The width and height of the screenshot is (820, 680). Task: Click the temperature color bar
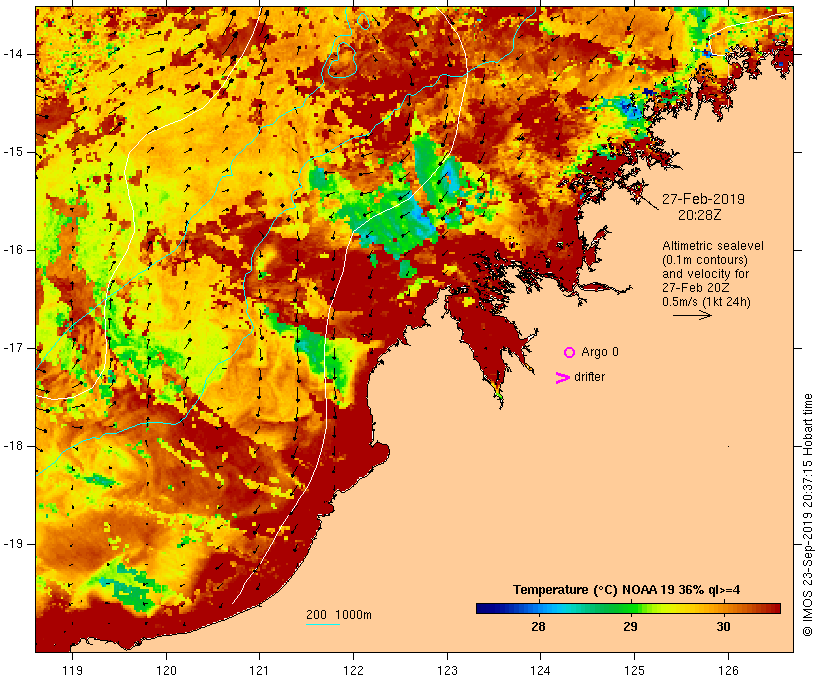[628, 608]
